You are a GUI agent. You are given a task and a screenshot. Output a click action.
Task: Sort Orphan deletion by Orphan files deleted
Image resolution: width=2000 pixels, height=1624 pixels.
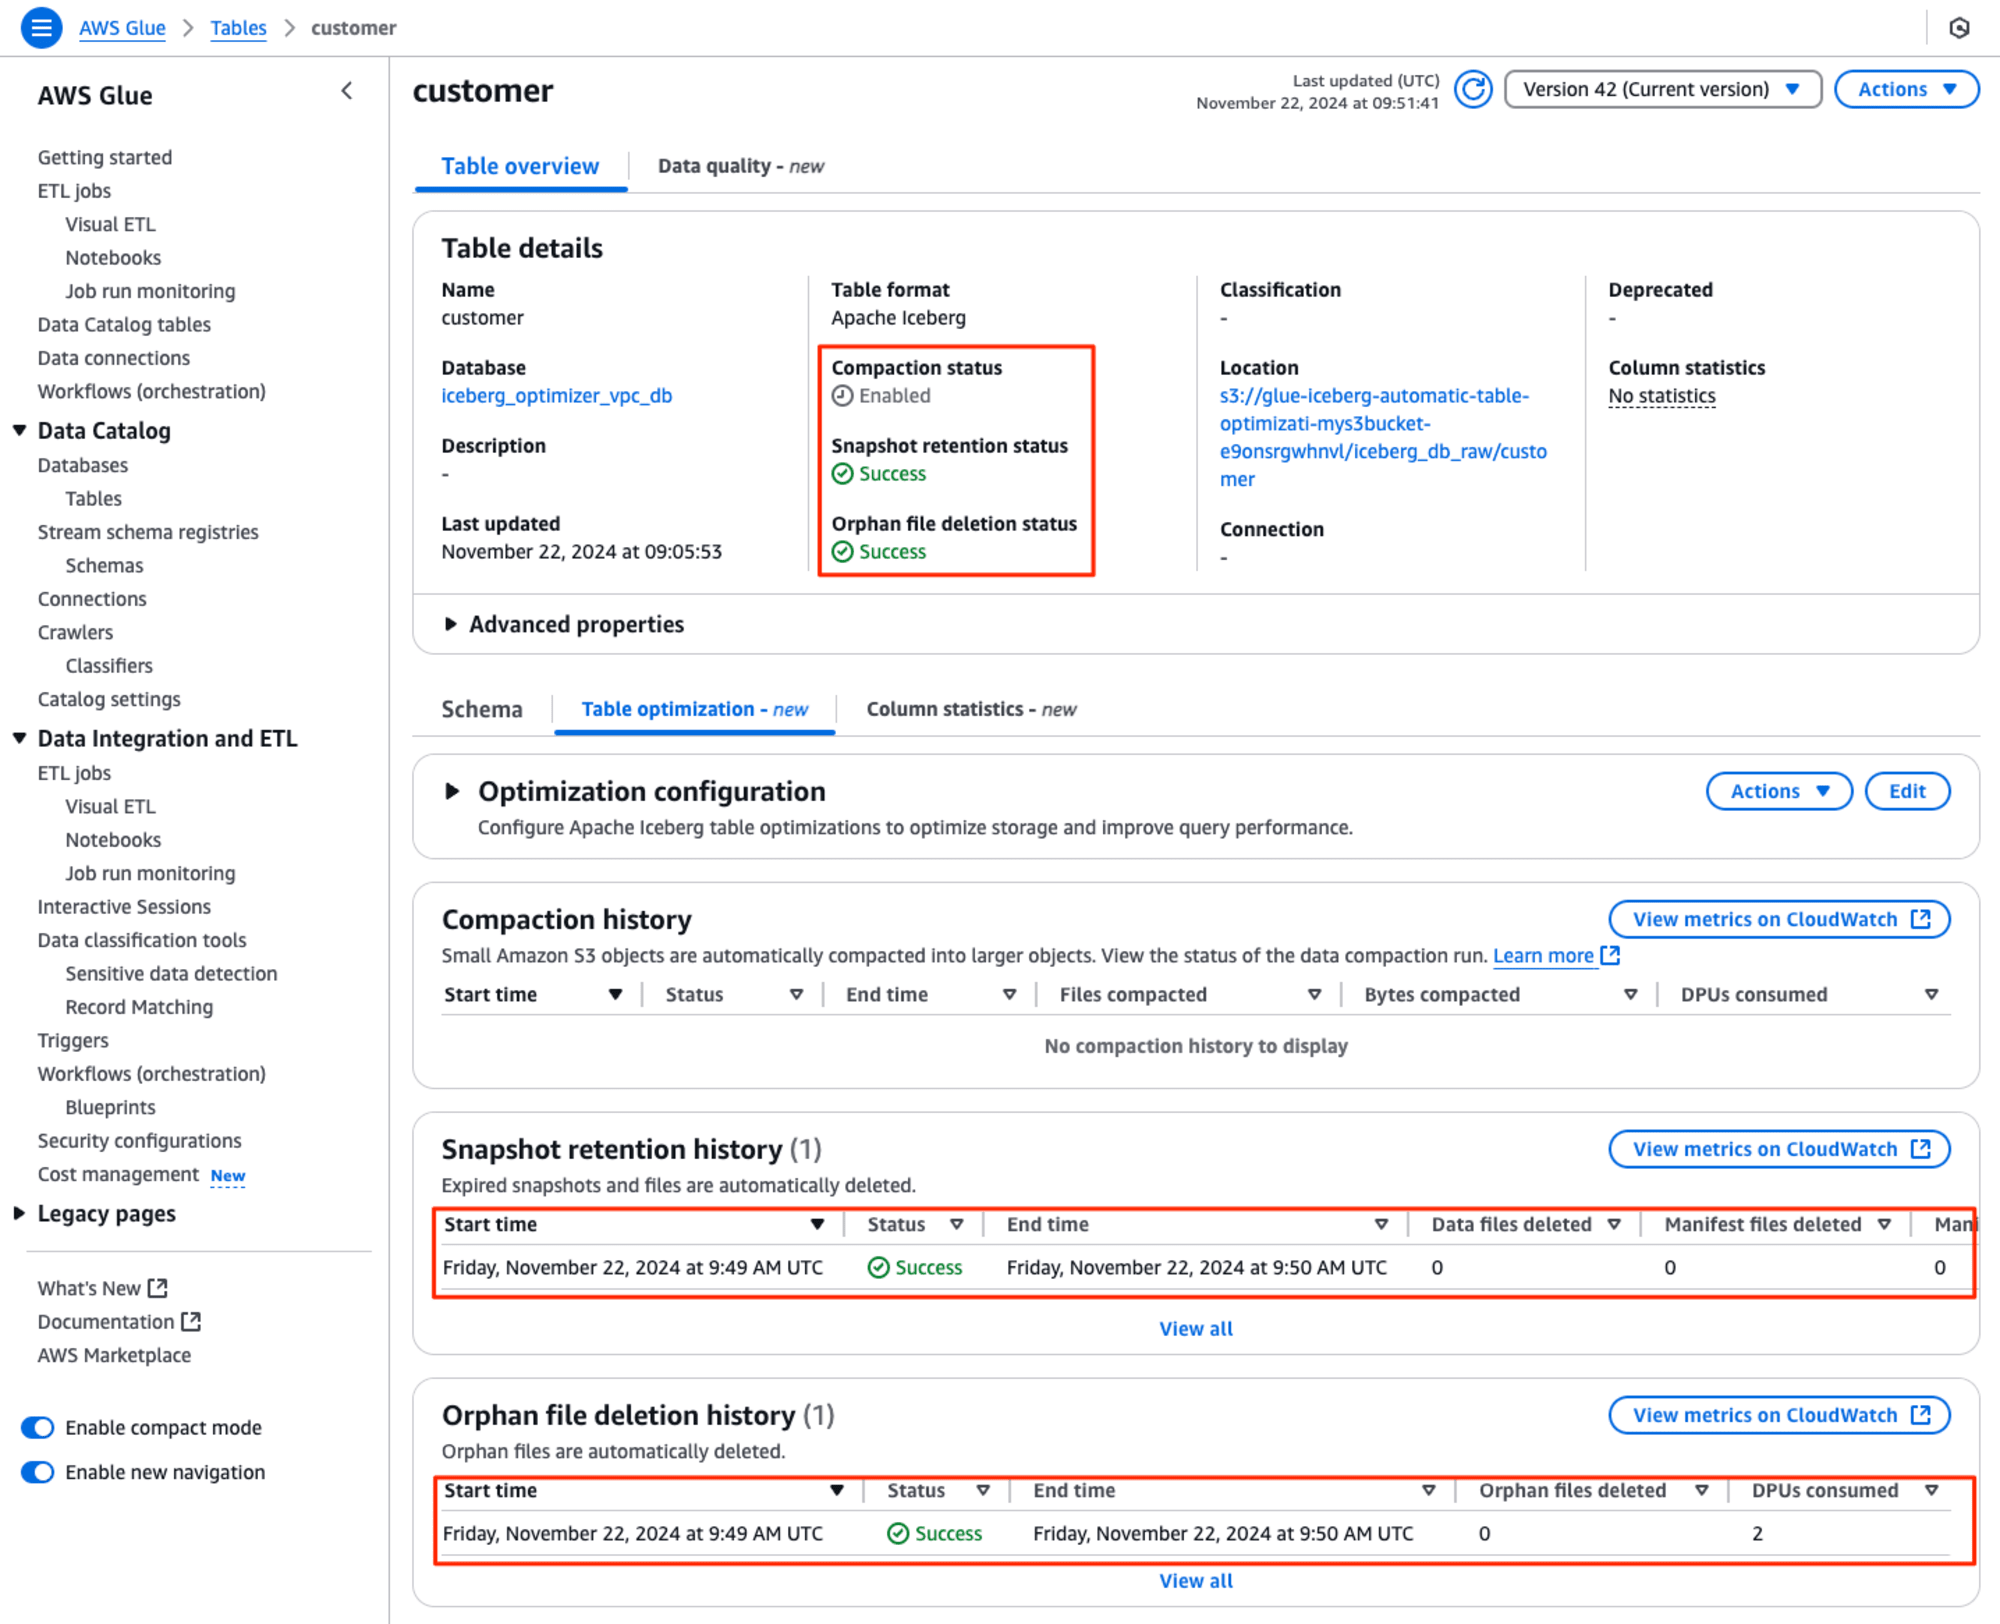coord(1701,1490)
